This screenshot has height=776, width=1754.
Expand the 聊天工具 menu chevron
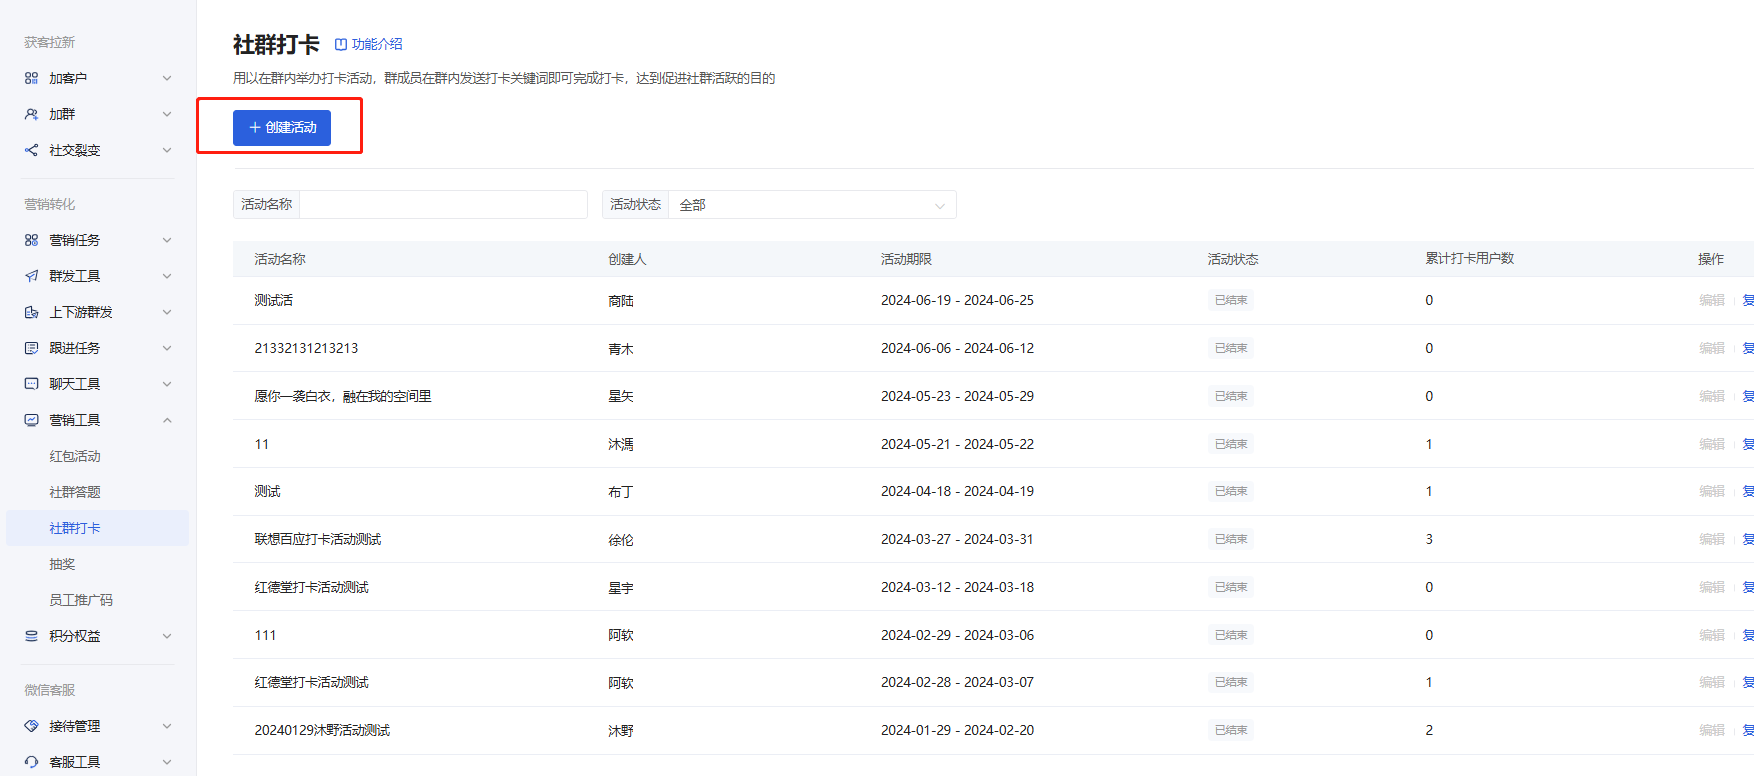[167, 384]
